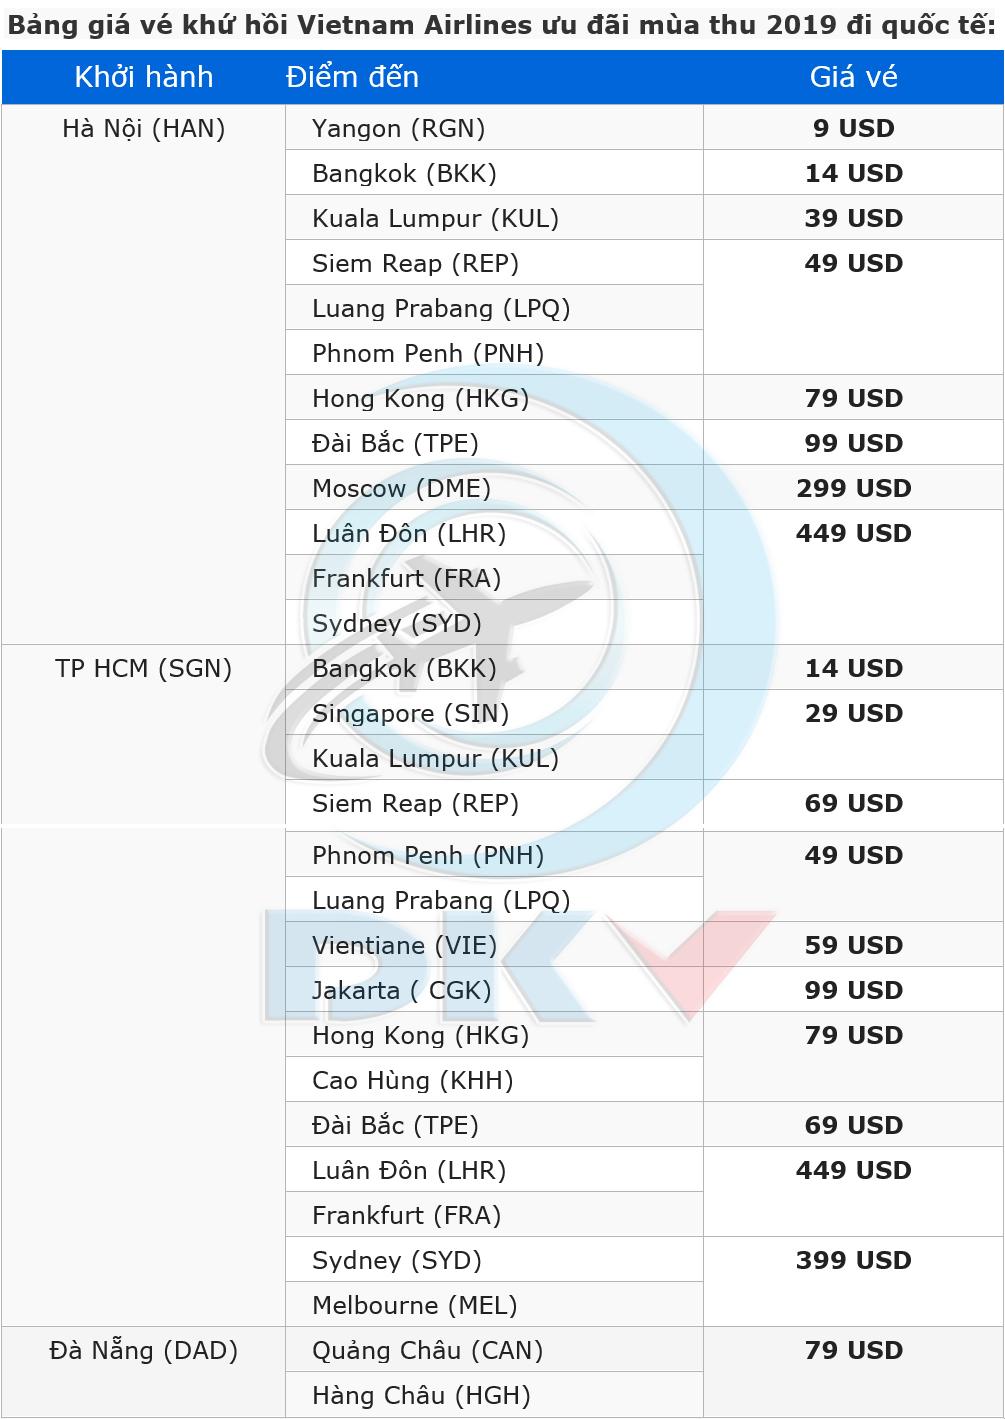Click the 9 USD price cell
The width and height of the screenshot is (1005, 1419).
coord(853,128)
